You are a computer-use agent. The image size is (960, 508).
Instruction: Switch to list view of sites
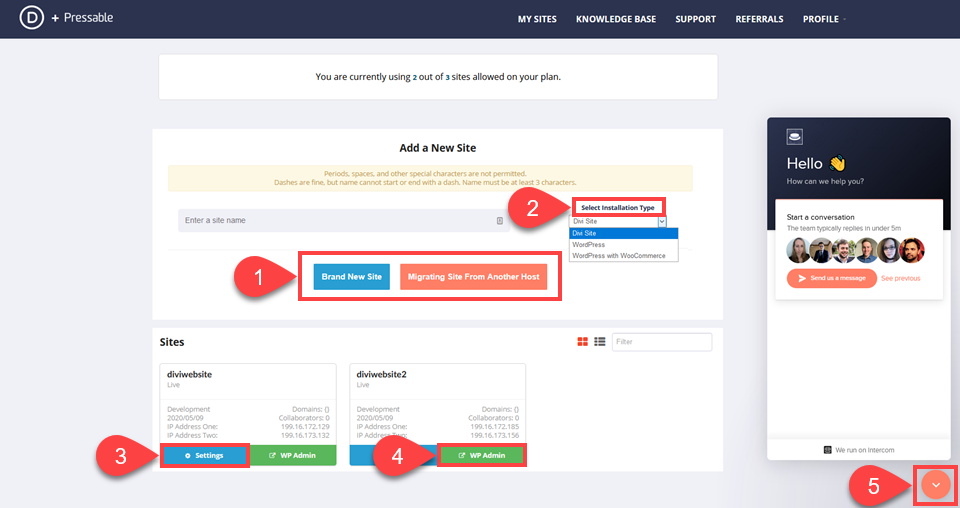[x=599, y=342]
